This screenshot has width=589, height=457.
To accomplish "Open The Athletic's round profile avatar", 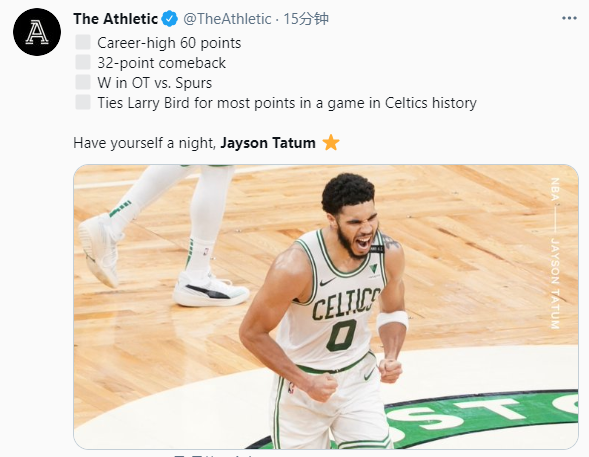I will pyautogui.click(x=37, y=32).
